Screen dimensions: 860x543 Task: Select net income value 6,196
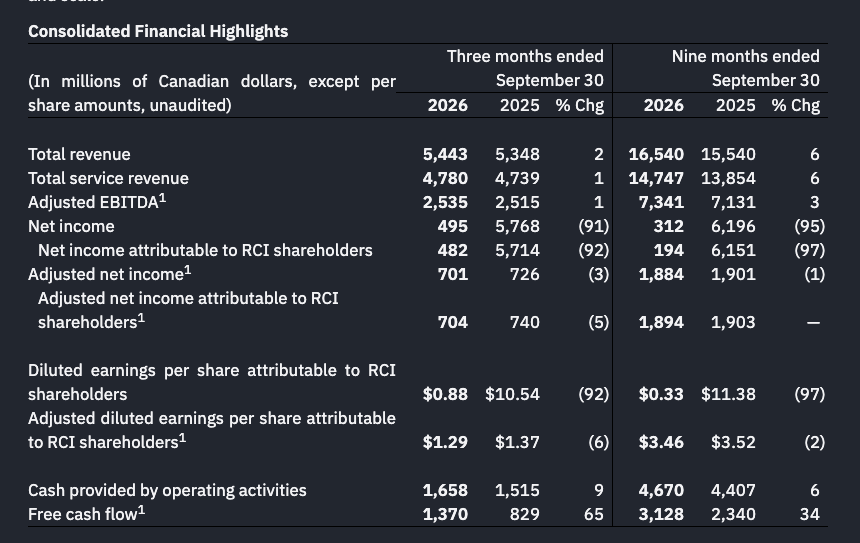point(733,227)
